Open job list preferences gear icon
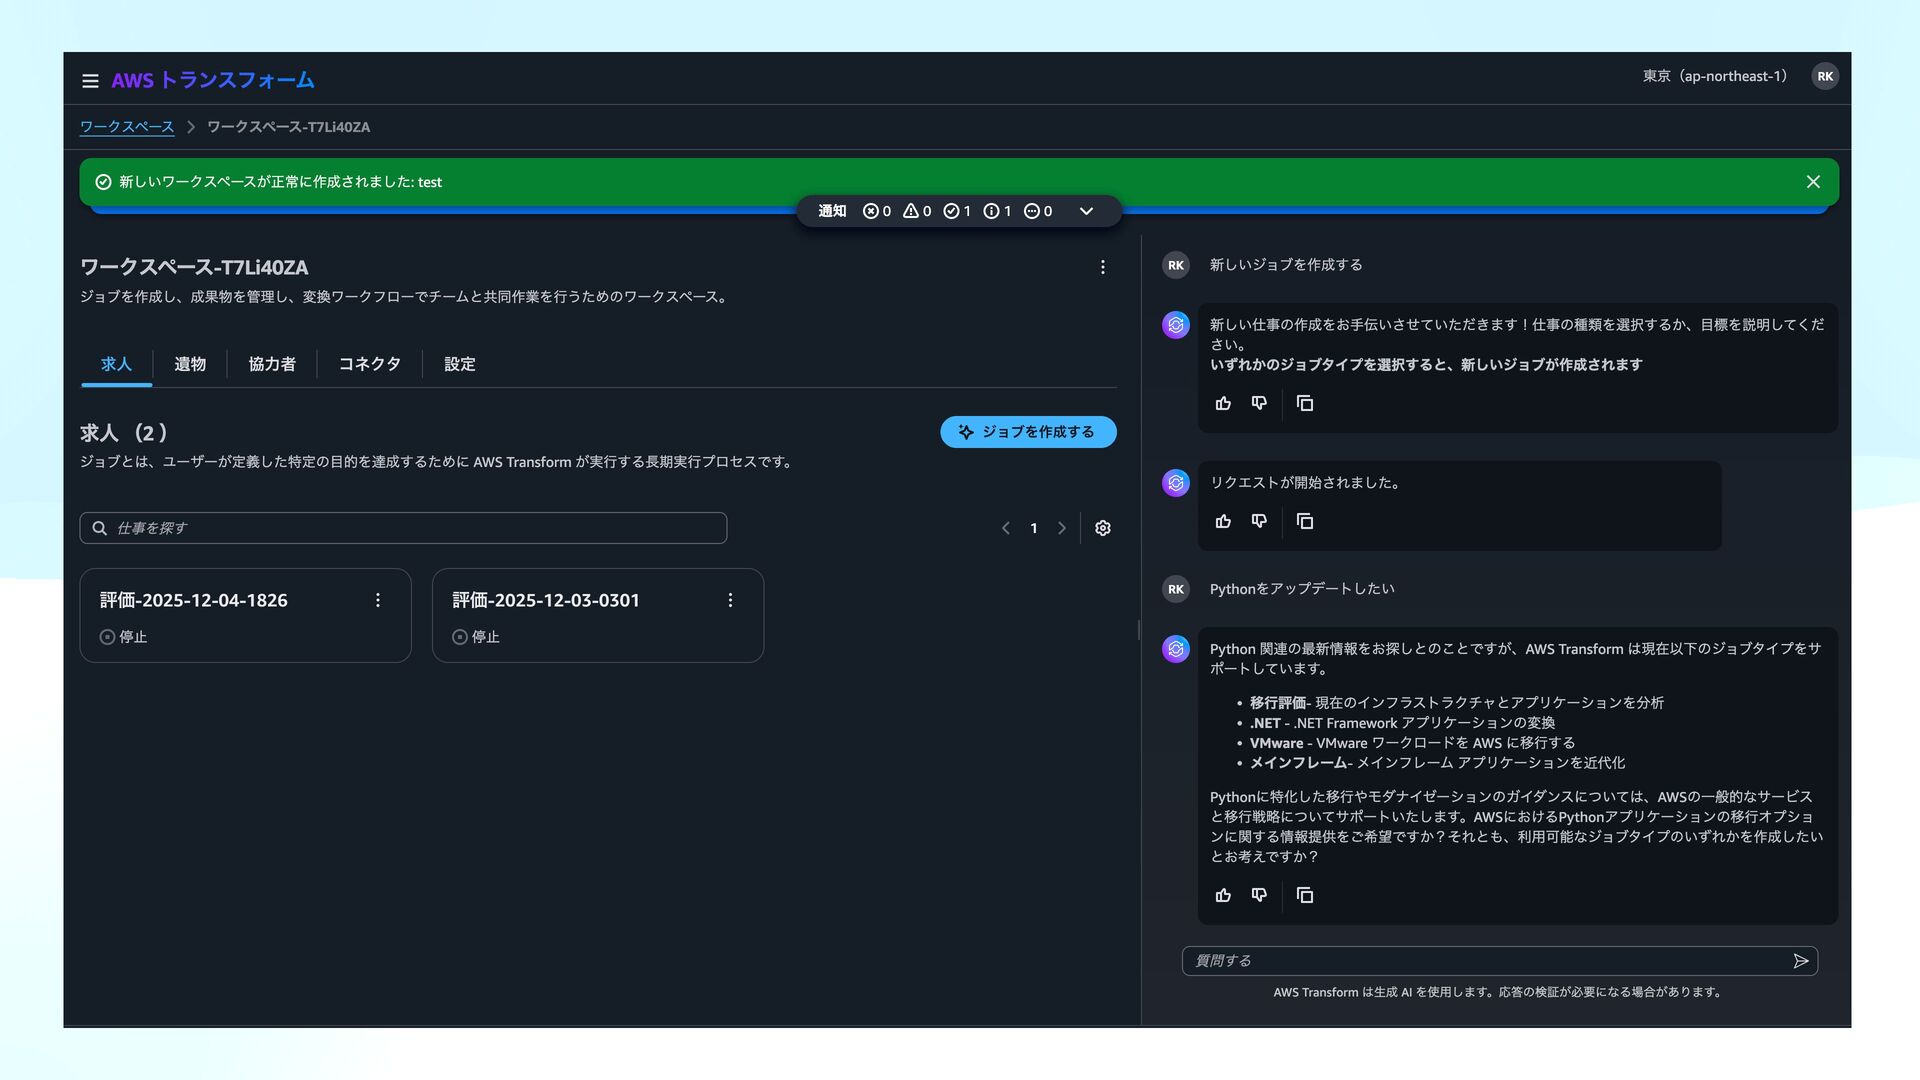The height and width of the screenshot is (1080, 1920). [1103, 528]
